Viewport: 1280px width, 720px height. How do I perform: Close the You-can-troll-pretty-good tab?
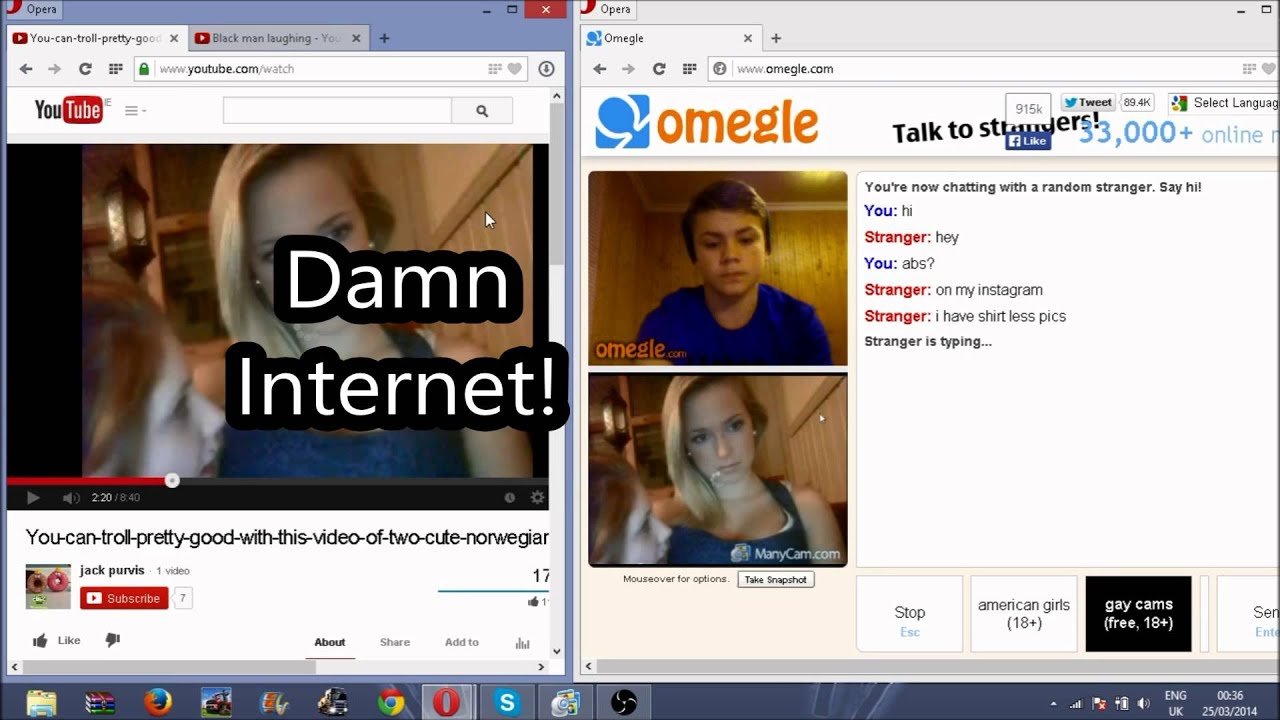[174, 38]
